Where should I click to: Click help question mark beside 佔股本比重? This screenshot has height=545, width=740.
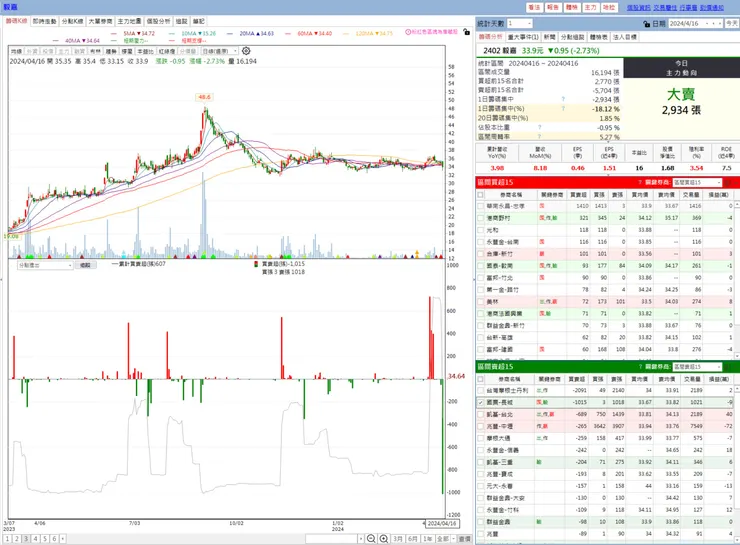pyautogui.click(x=539, y=127)
